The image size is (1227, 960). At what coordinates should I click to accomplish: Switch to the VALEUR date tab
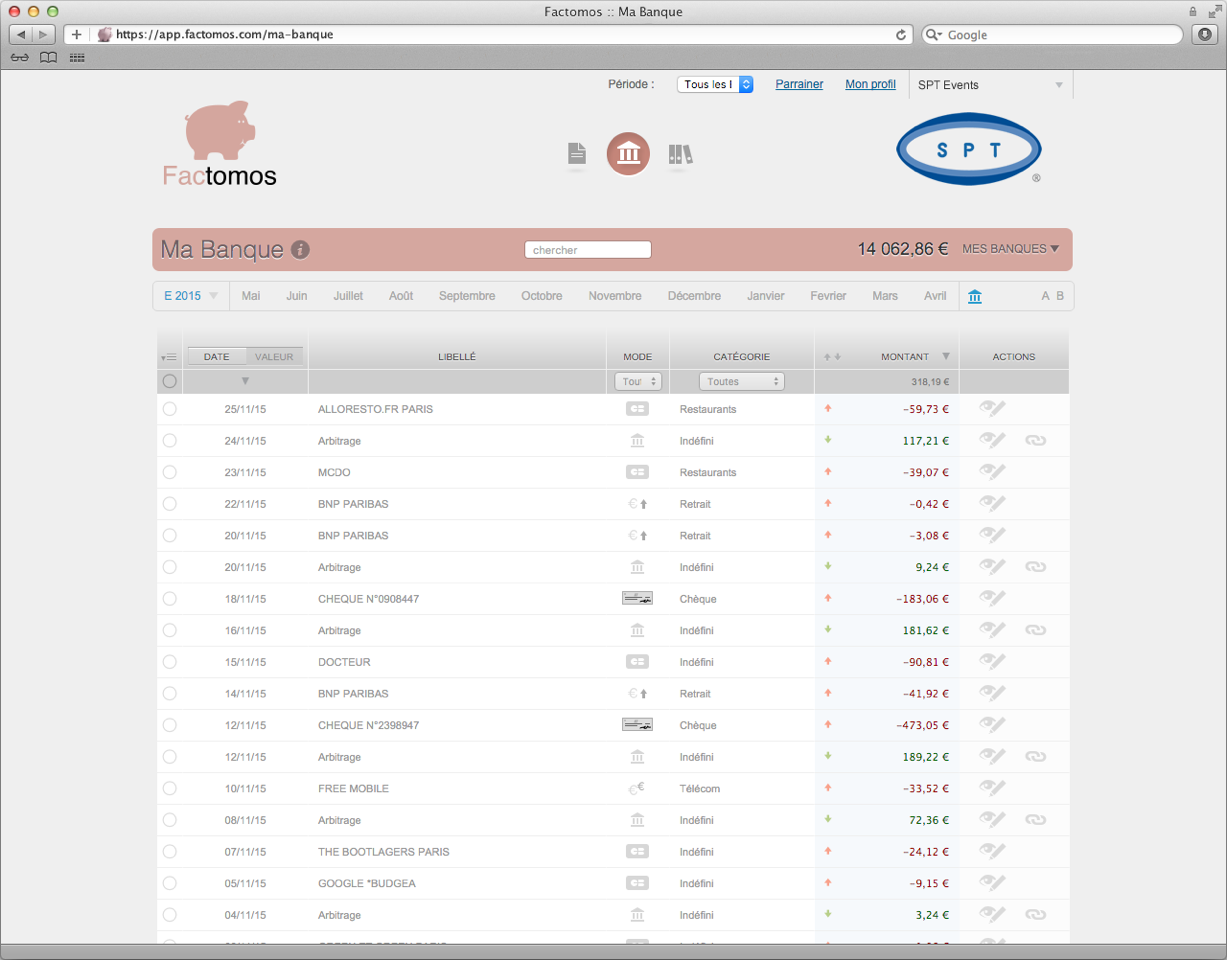[274, 357]
